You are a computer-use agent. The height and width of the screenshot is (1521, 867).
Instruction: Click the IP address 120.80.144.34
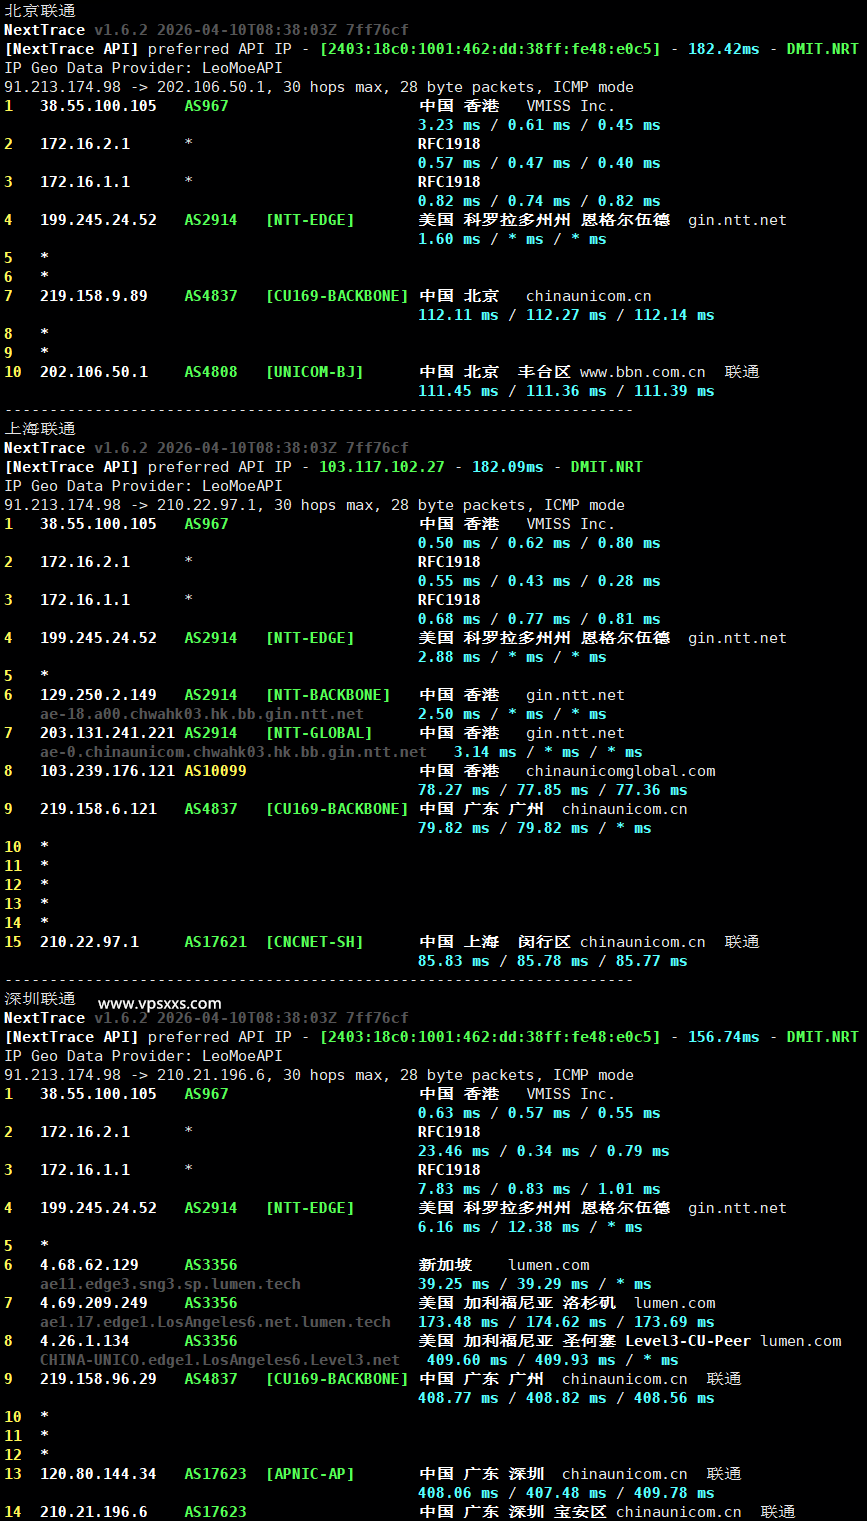(98, 1474)
